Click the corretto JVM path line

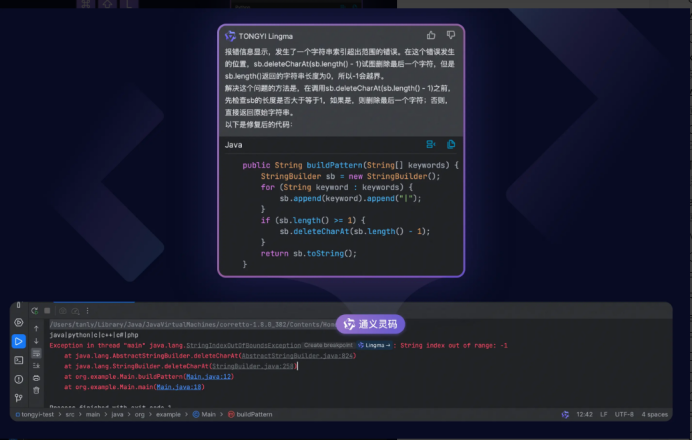(x=192, y=324)
